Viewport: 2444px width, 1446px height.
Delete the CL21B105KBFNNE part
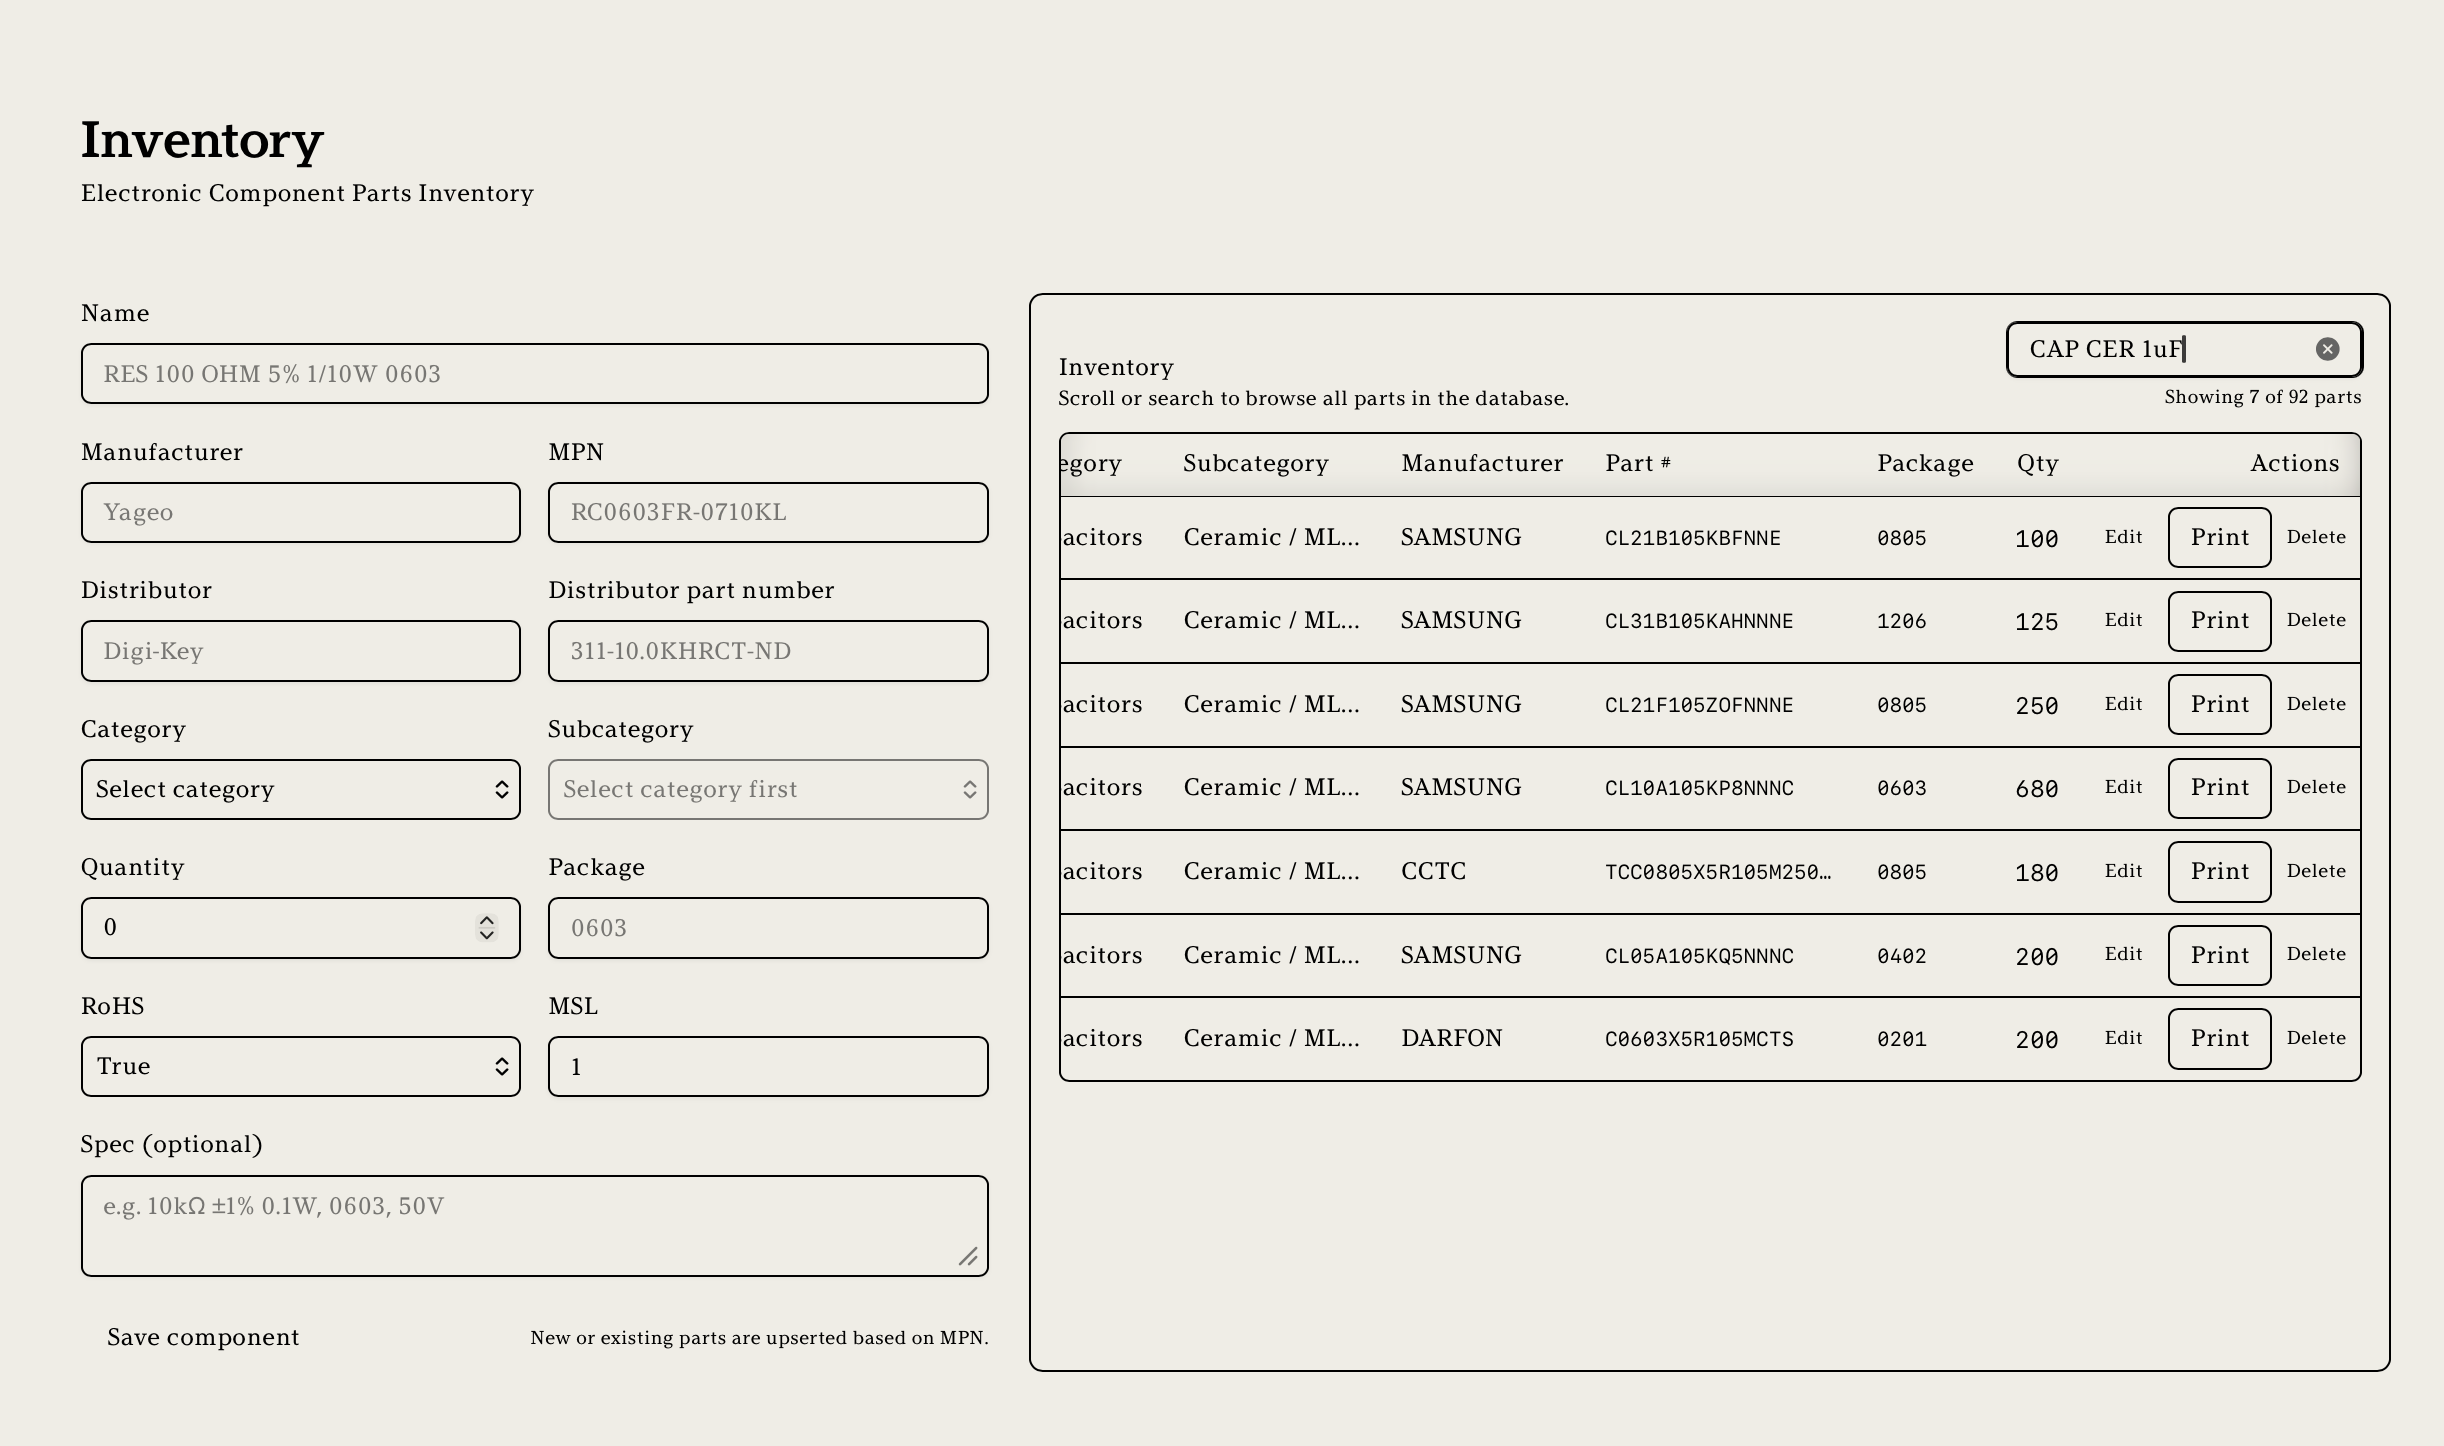pos(2316,537)
